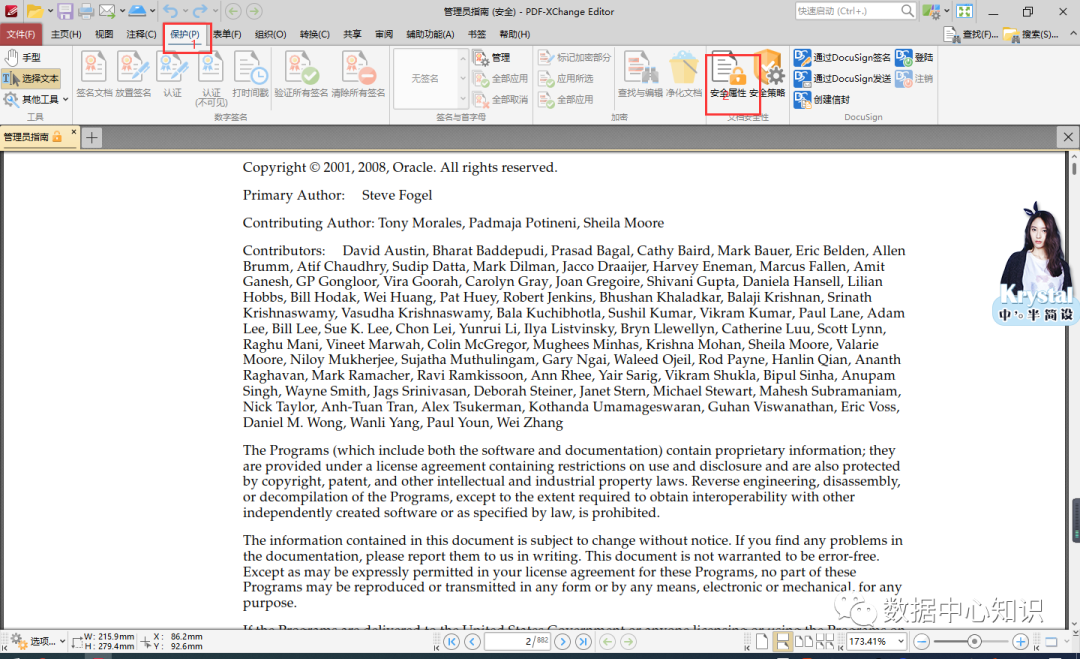Select continuous page layout
Viewport: 1080px width, 659px height.
click(782, 642)
